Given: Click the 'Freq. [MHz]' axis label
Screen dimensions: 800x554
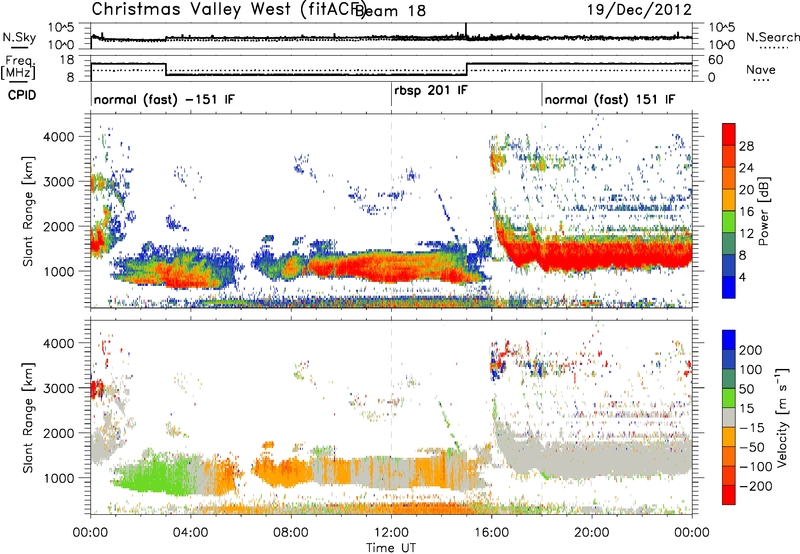Looking at the screenshot, I should [18, 68].
